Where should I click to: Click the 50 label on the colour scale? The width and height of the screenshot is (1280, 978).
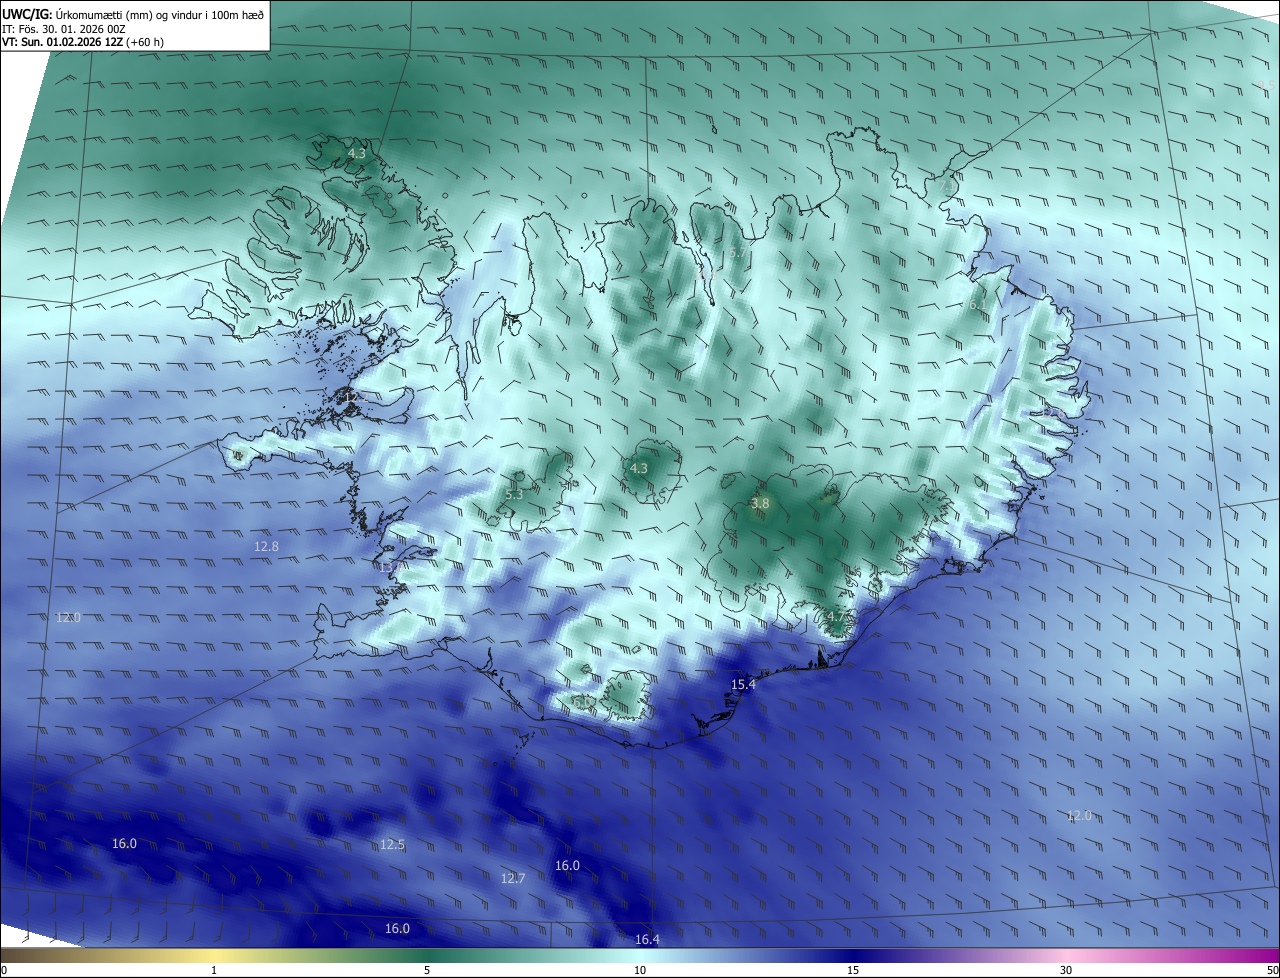pyautogui.click(x=1272, y=970)
